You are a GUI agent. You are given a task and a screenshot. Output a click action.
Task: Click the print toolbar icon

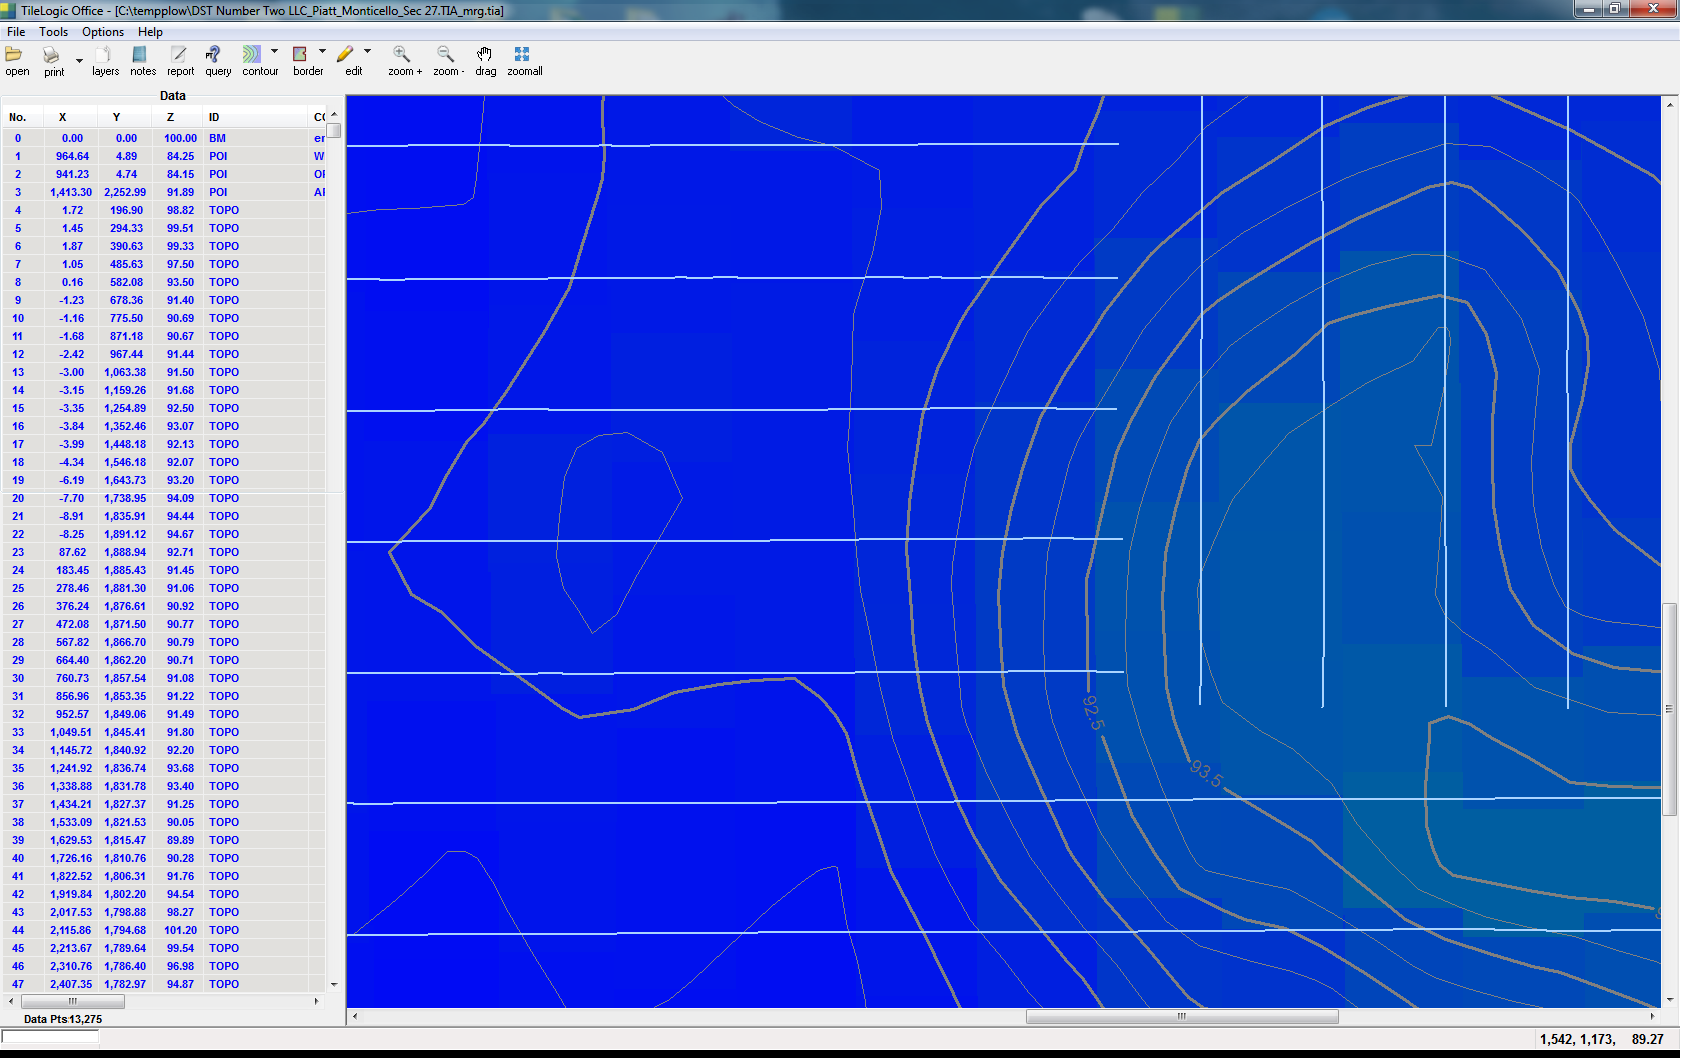coord(52,56)
